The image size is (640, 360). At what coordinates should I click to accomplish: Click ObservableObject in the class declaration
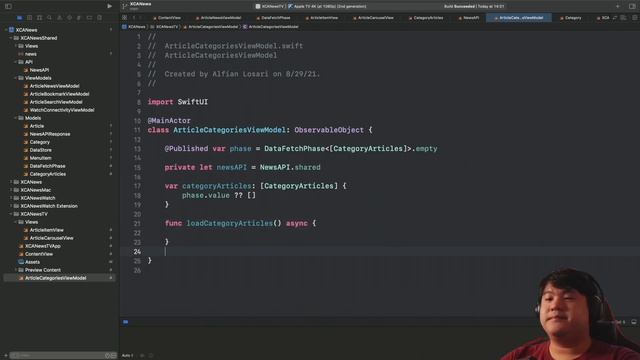[329, 130]
